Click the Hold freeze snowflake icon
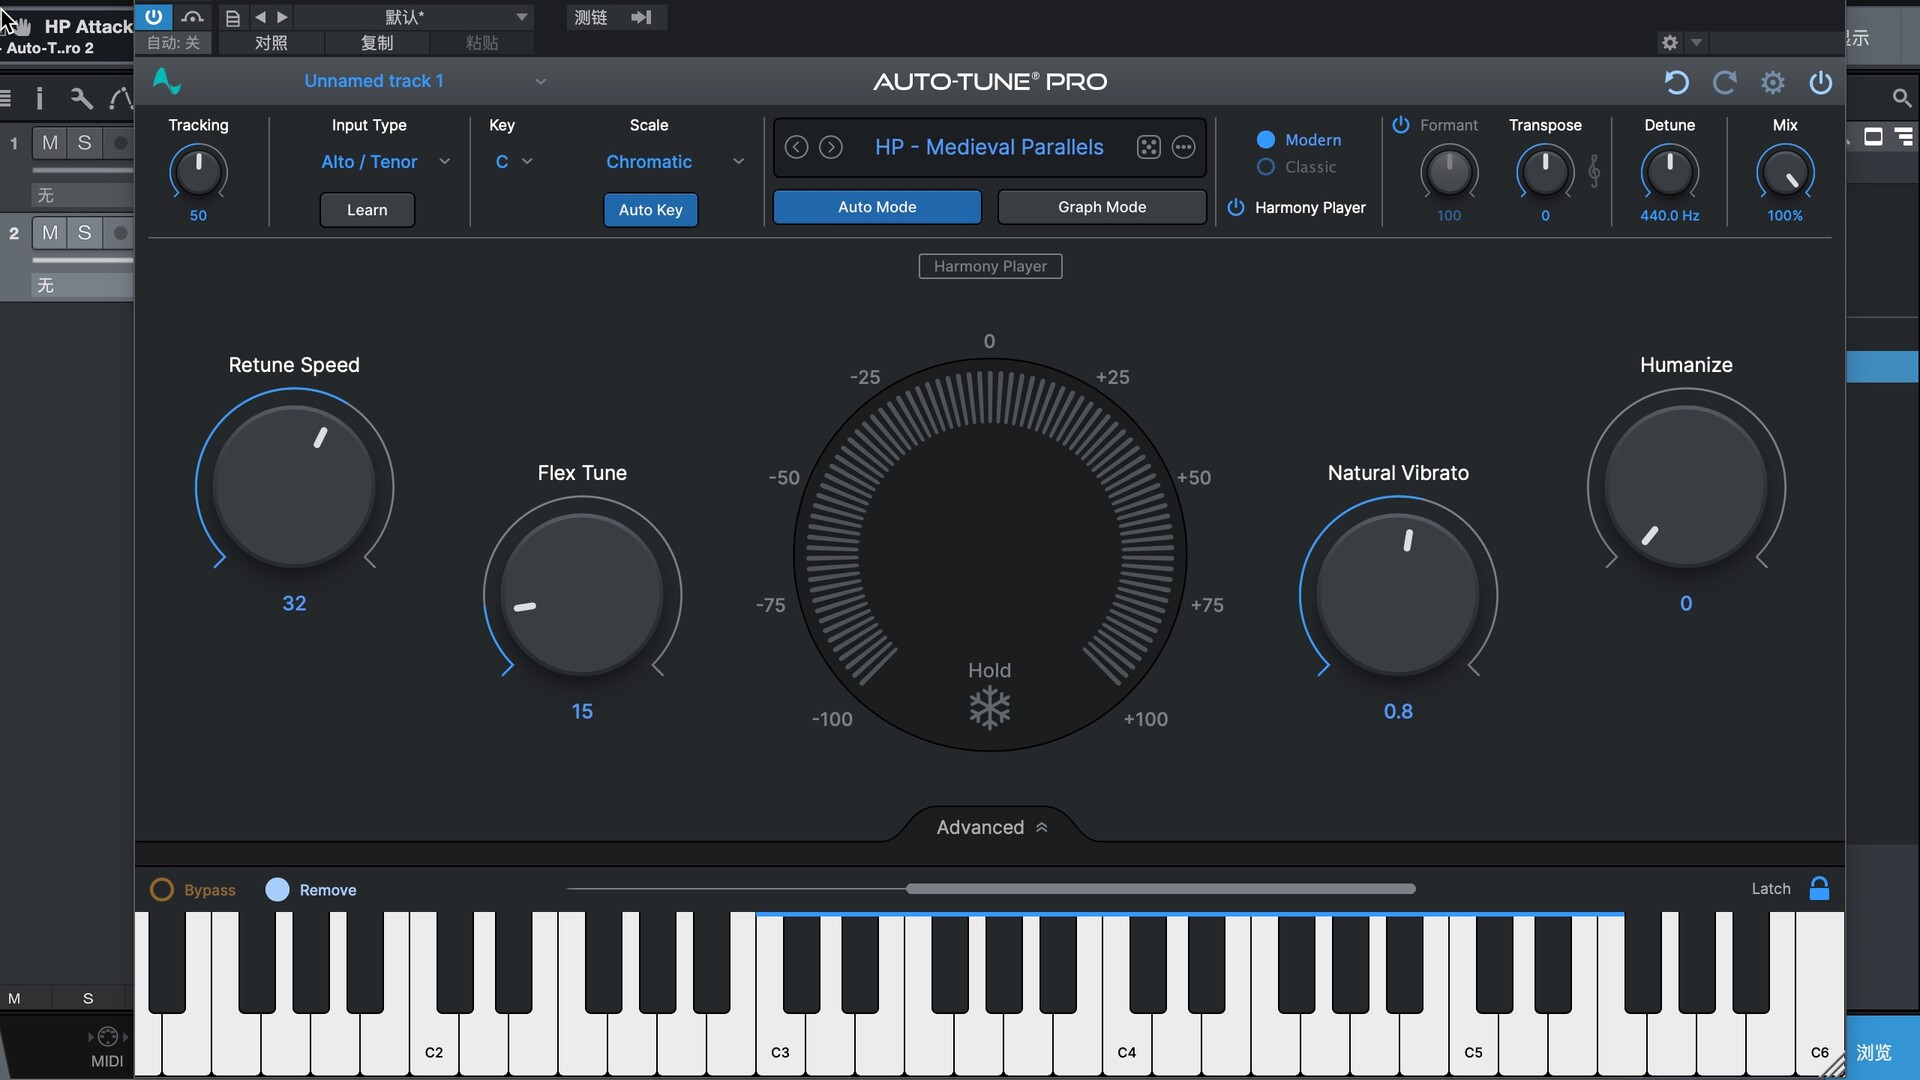This screenshot has height=1080, width=1920. pyautogui.click(x=989, y=708)
